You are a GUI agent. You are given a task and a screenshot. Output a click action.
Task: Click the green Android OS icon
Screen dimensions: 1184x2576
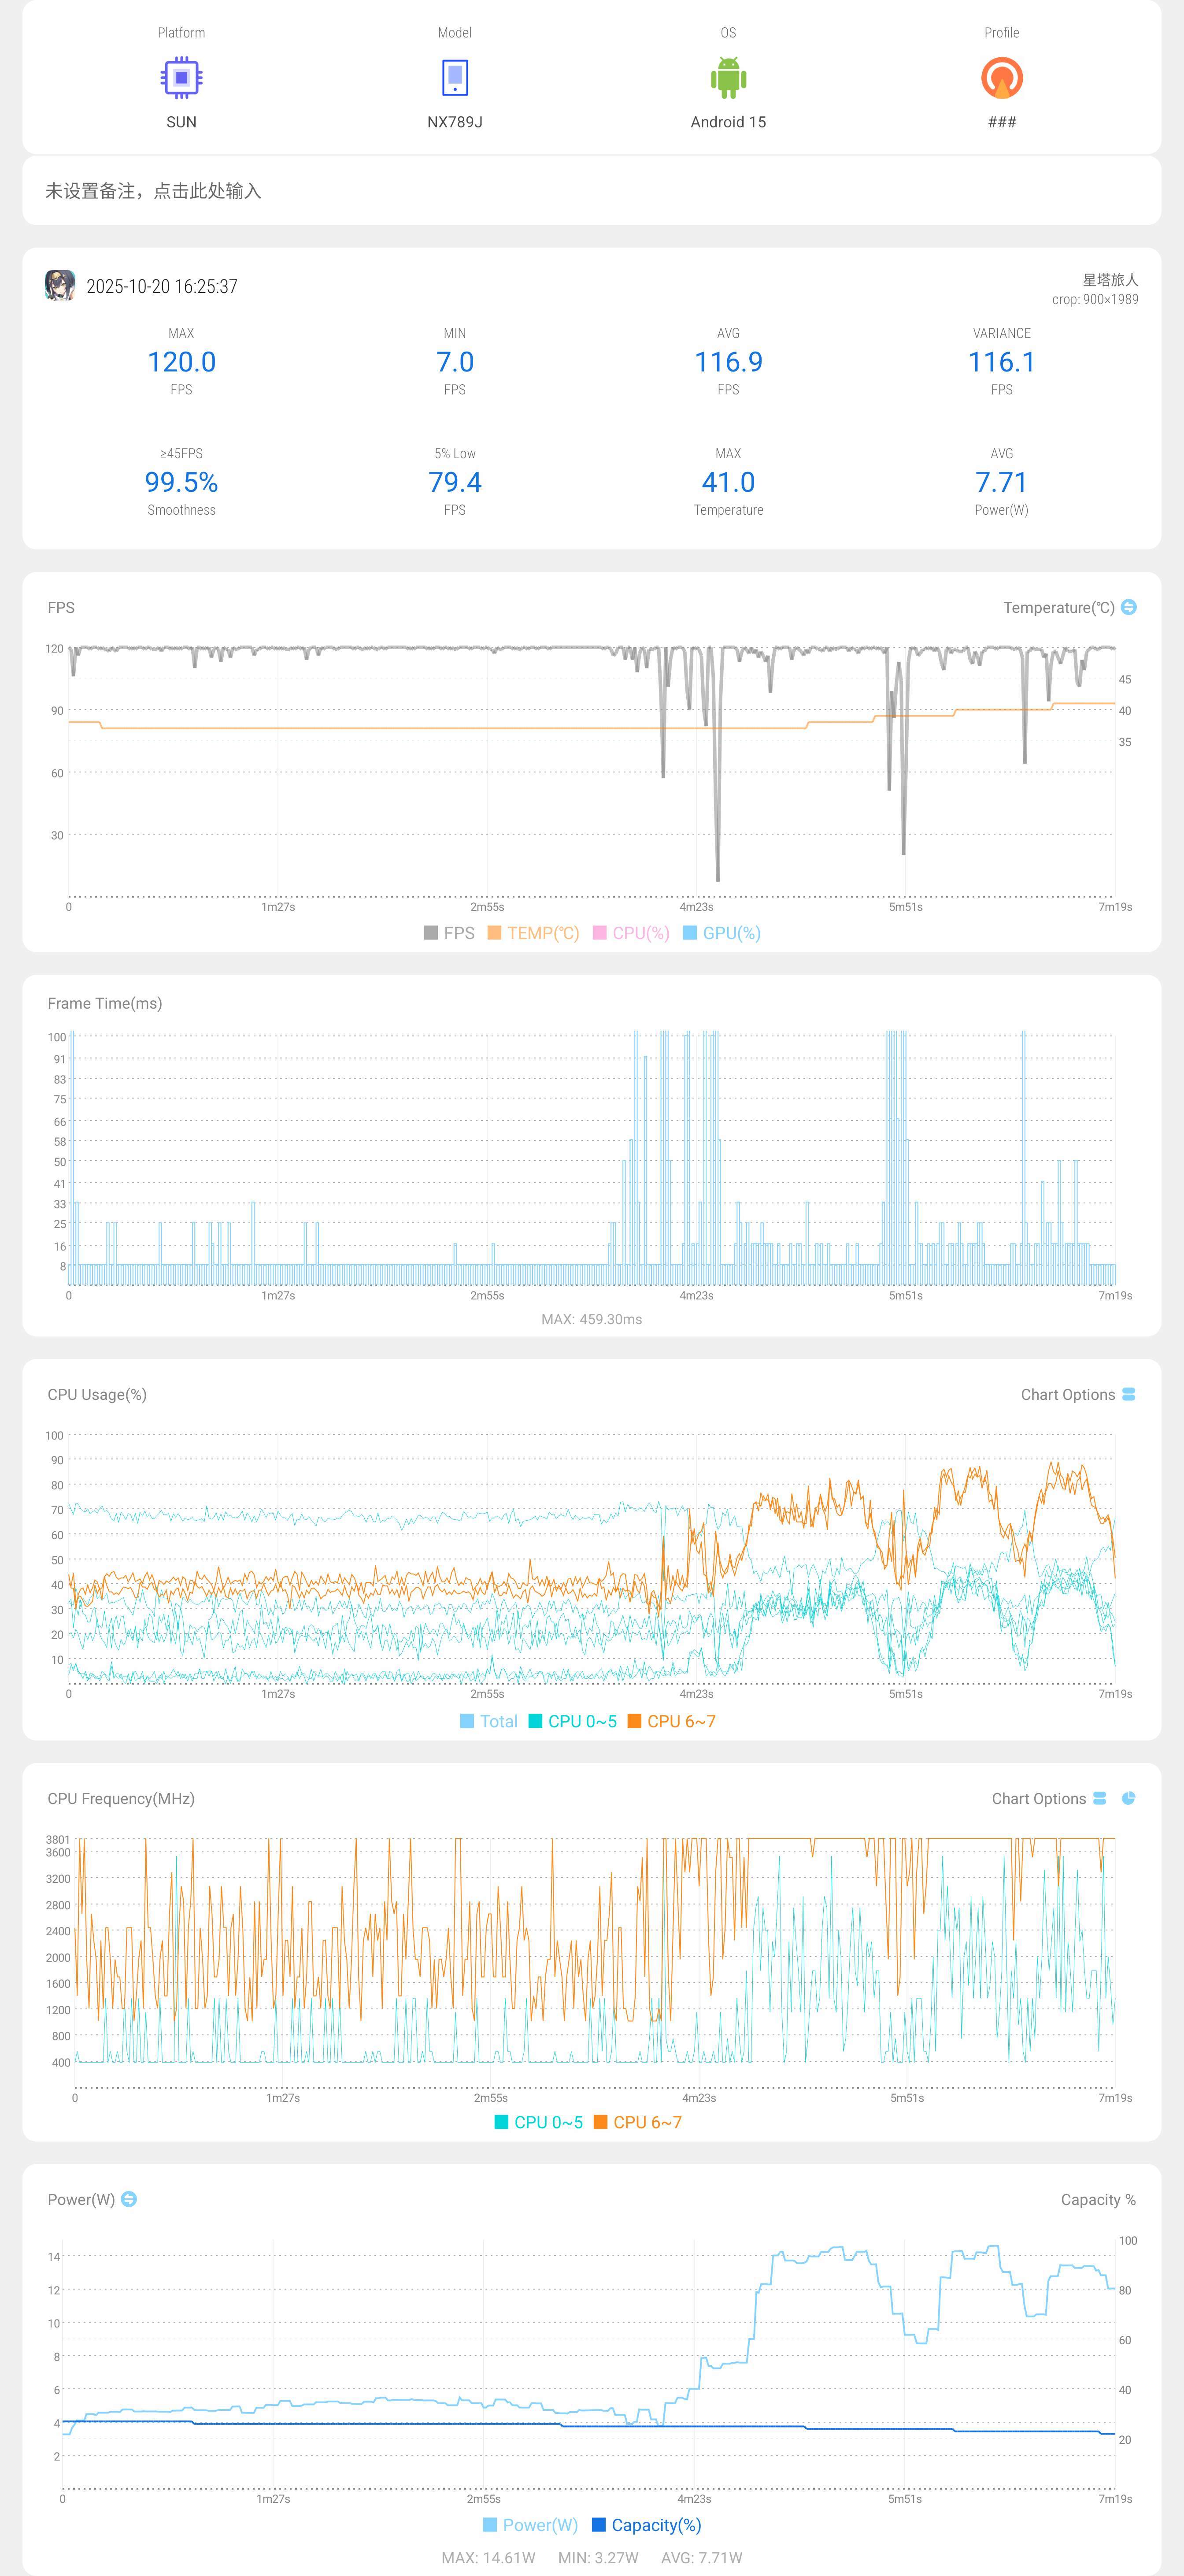click(x=728, y=78)
